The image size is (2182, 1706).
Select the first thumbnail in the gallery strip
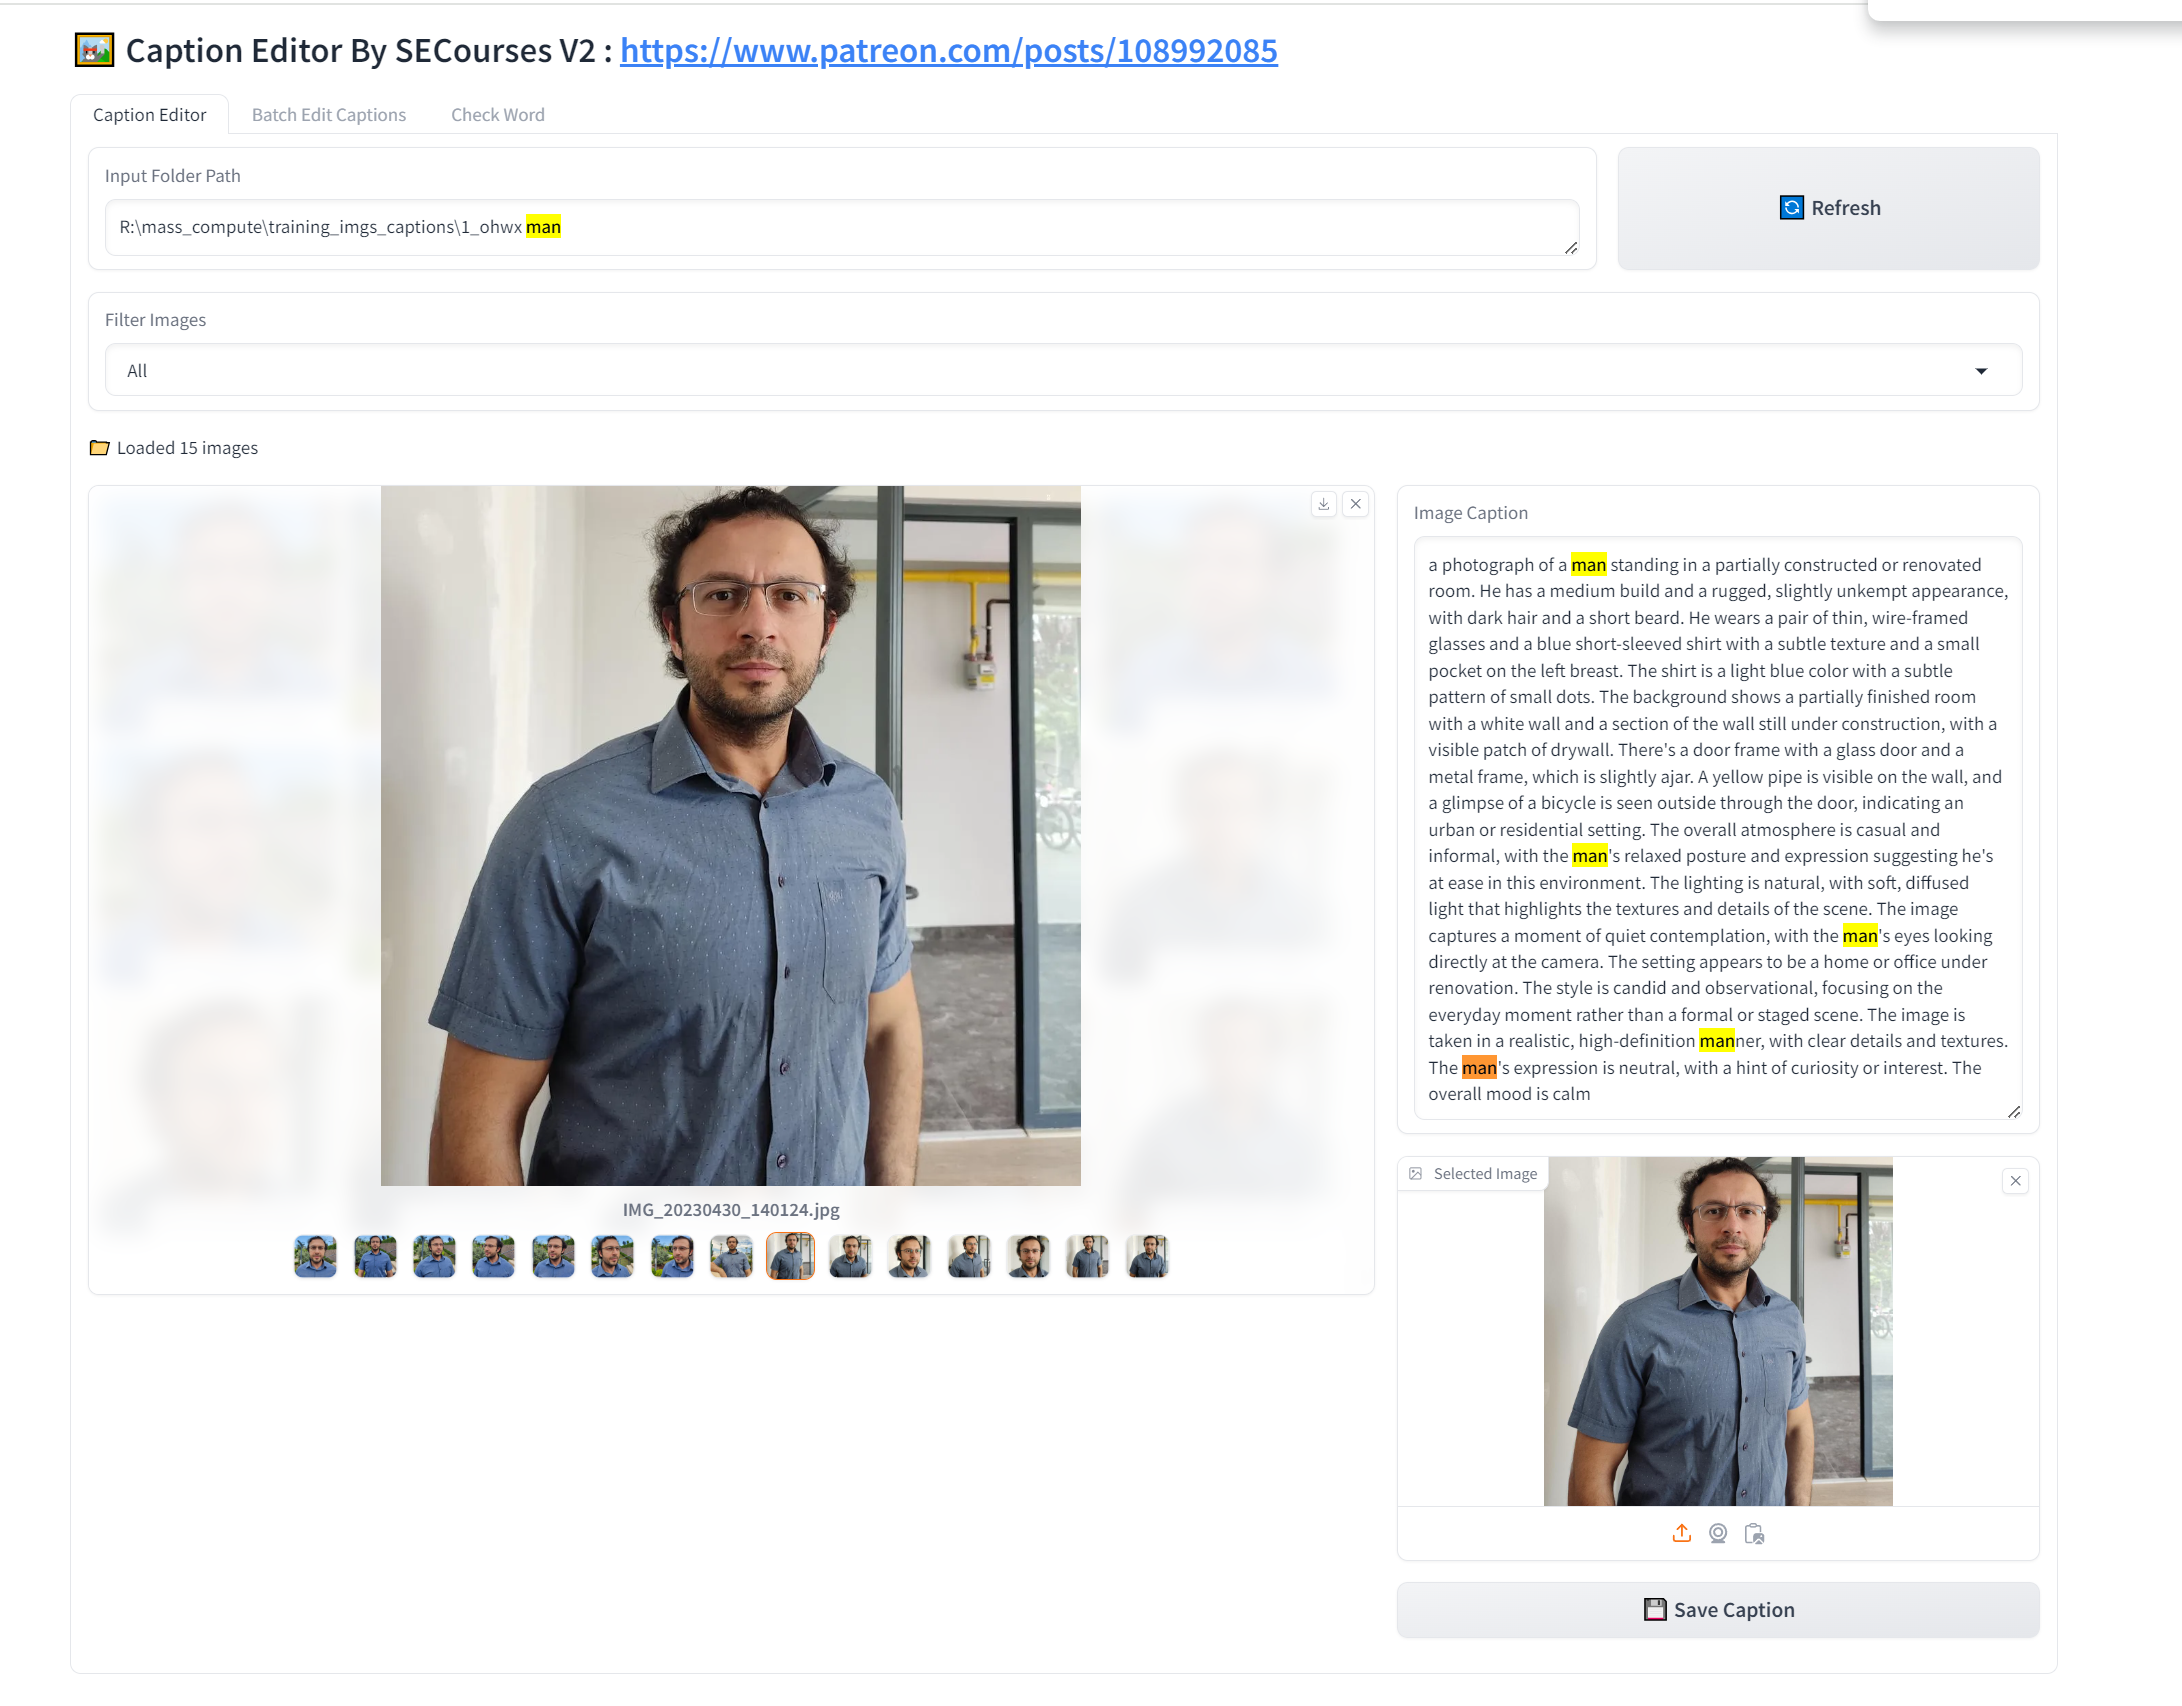[x=315, y=1256]
